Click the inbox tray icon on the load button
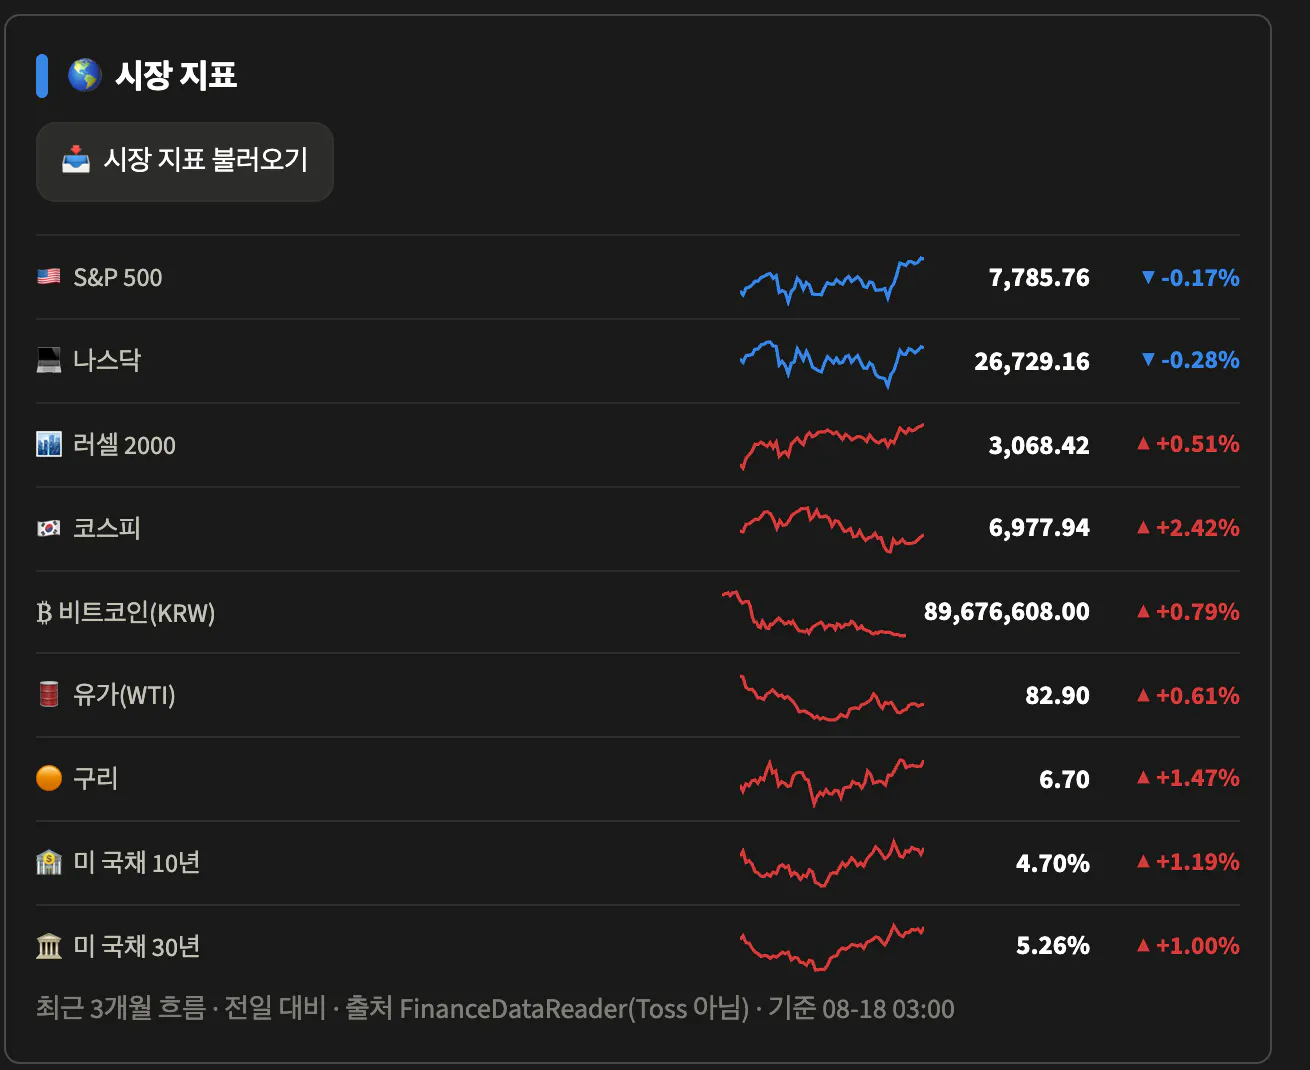Viewport: 1310px width, 1070px height. (x=76, y=160)
